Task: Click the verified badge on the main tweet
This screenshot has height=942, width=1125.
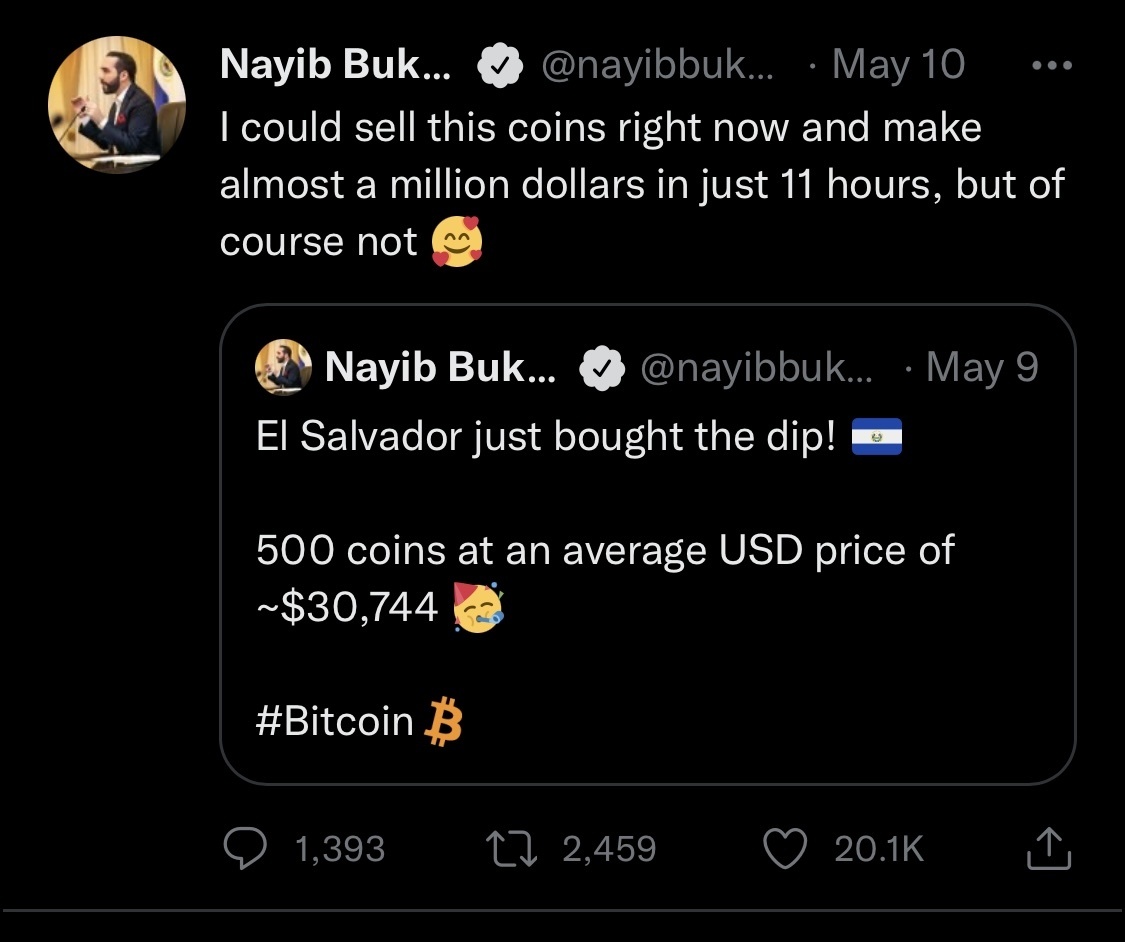Action: coord(499,66)
